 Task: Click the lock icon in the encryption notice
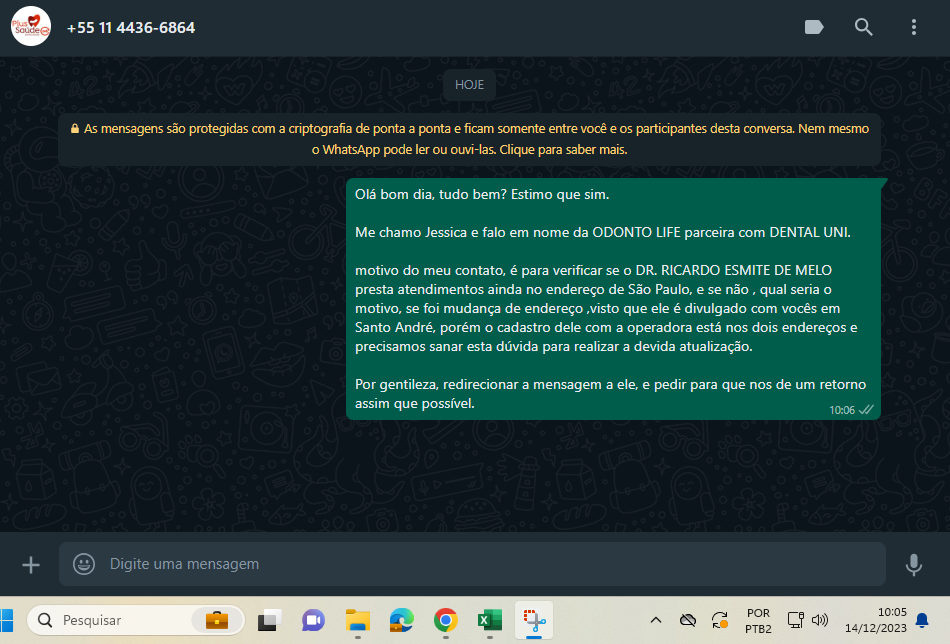point(75,128)
